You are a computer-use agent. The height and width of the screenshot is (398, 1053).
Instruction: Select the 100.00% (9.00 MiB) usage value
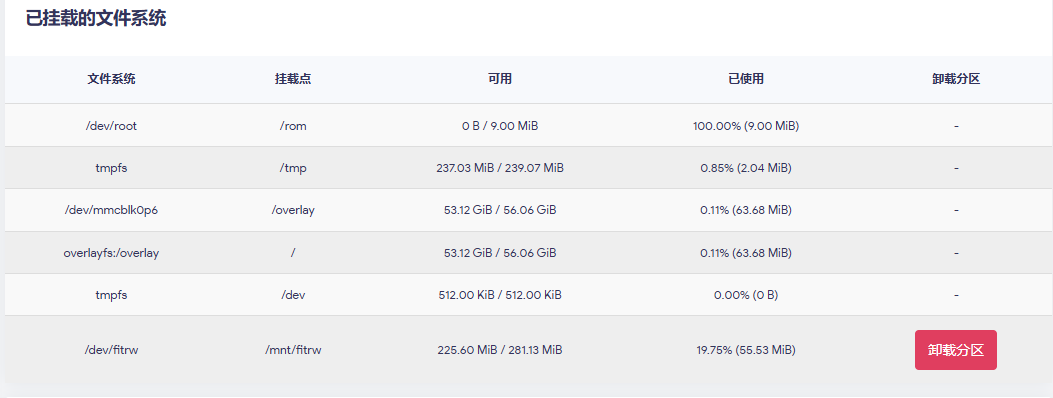point(746,126)
